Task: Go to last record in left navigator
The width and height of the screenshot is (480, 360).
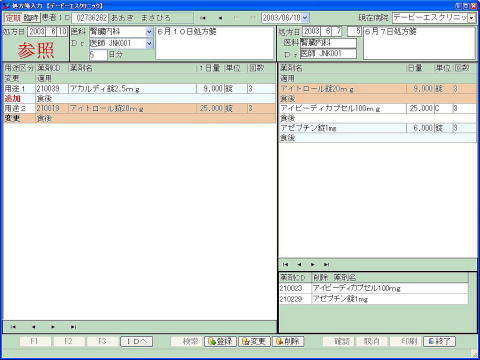Action: point(73,327)
